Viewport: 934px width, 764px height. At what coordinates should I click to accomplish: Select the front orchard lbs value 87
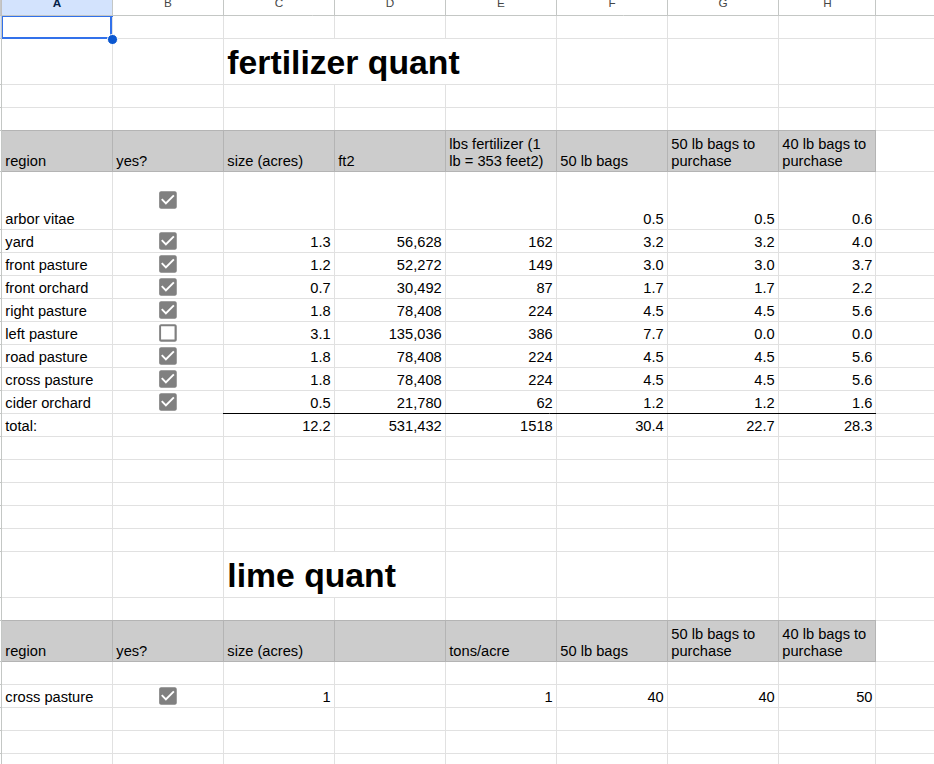tap(501, 288)
